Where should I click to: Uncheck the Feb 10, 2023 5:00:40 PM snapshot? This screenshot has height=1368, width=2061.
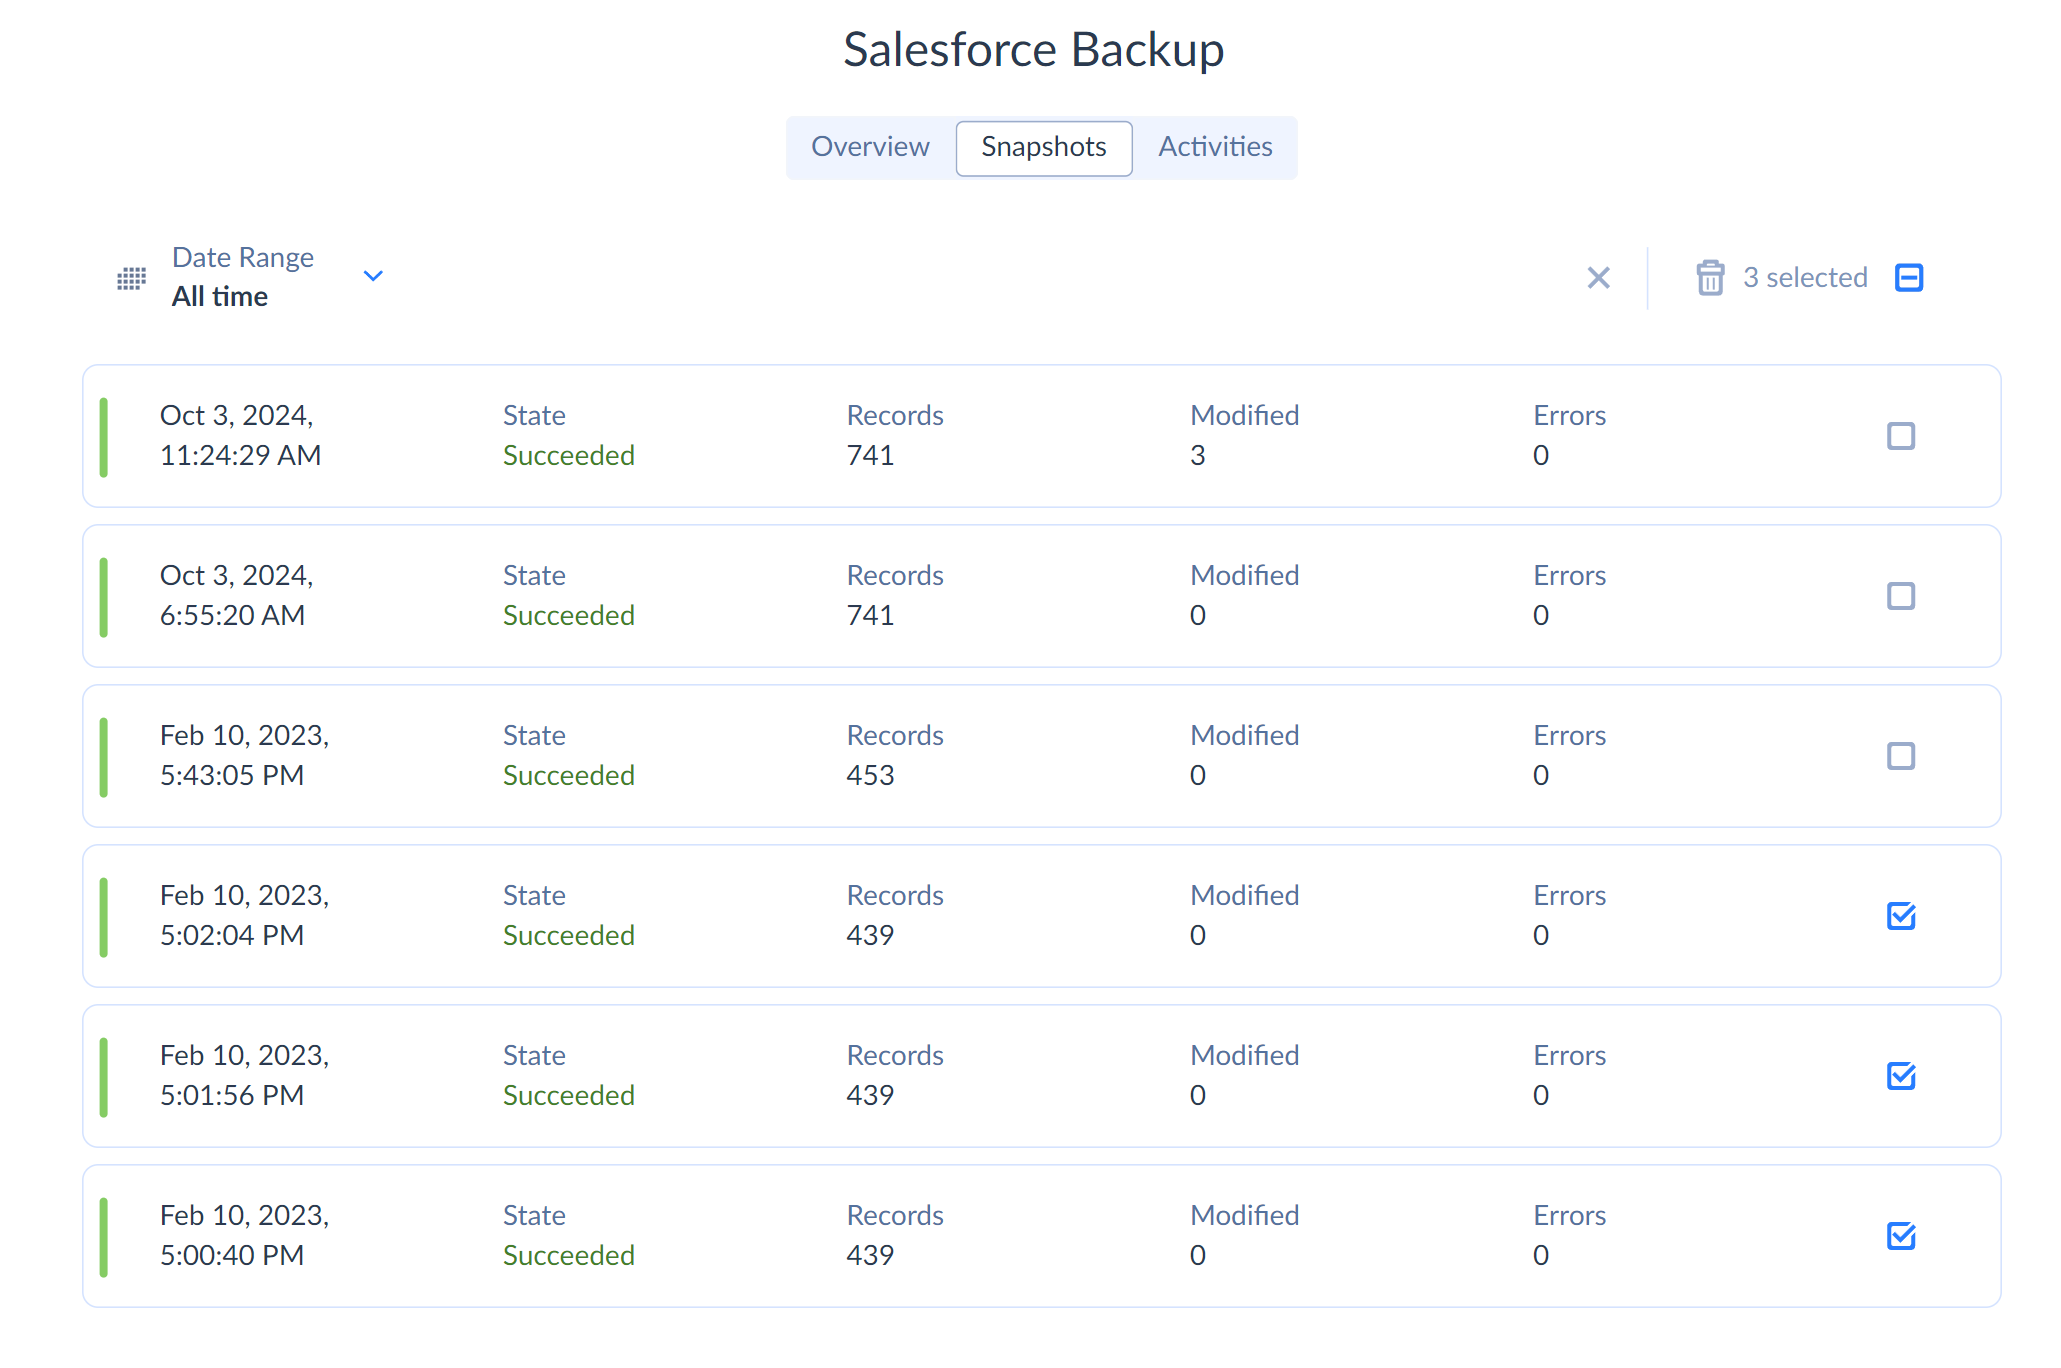click(1900, 1236)
